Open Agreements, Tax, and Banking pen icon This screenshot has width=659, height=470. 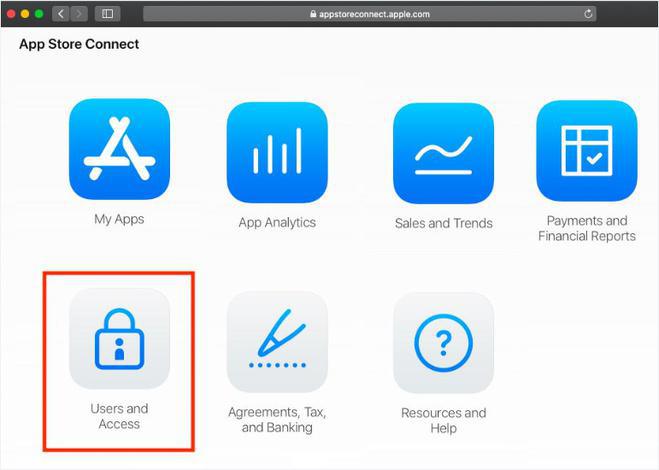[x=277, y=342]
